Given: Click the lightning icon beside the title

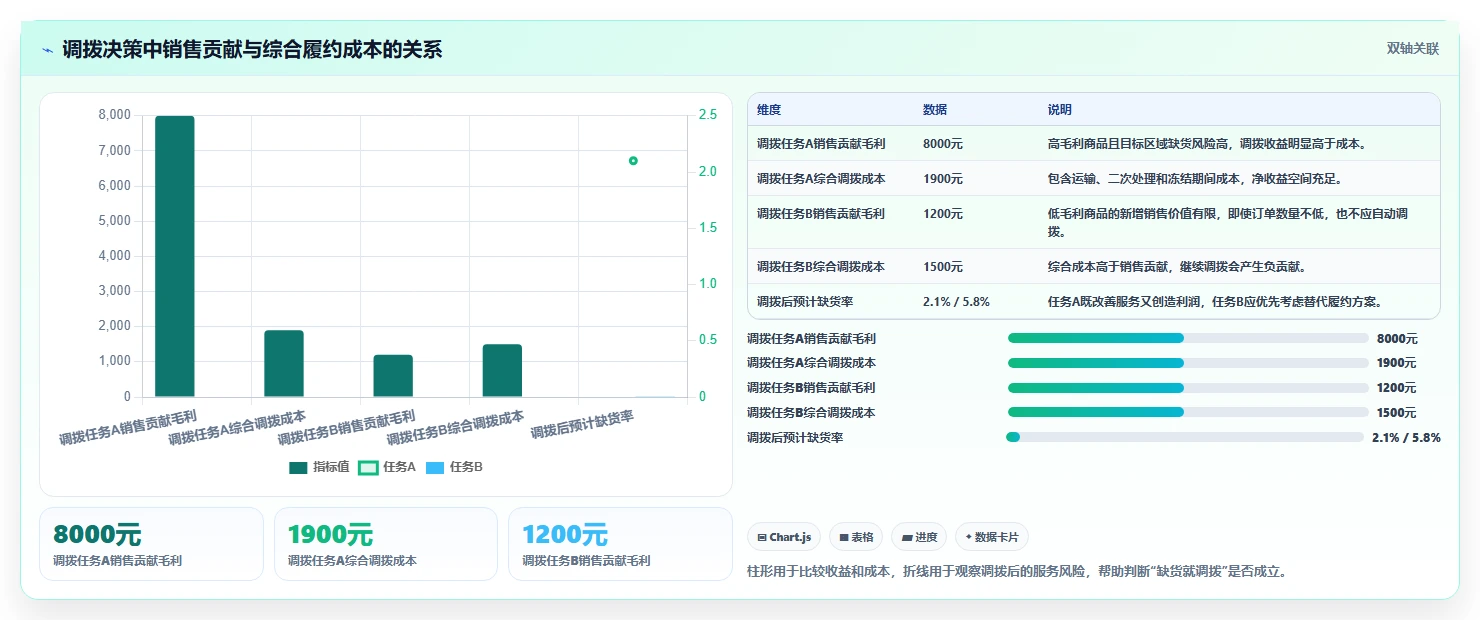Looking at the screenshot, I should click(x=47, y=50).
